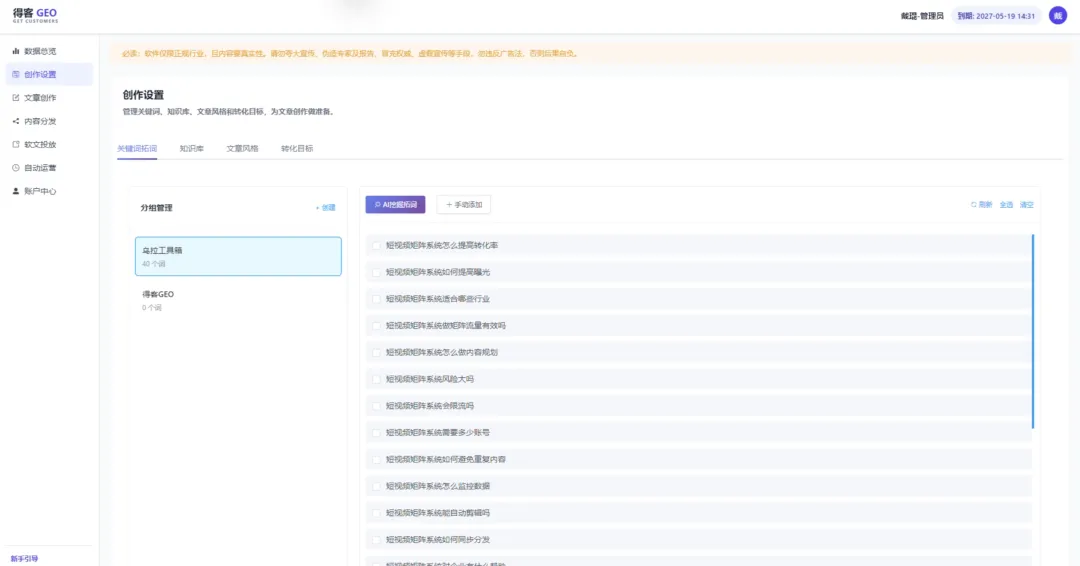Click keyword 短视频矩阵系统怎么监控数据
This screenshot has width=1080, height=566.
pos(438,486)
